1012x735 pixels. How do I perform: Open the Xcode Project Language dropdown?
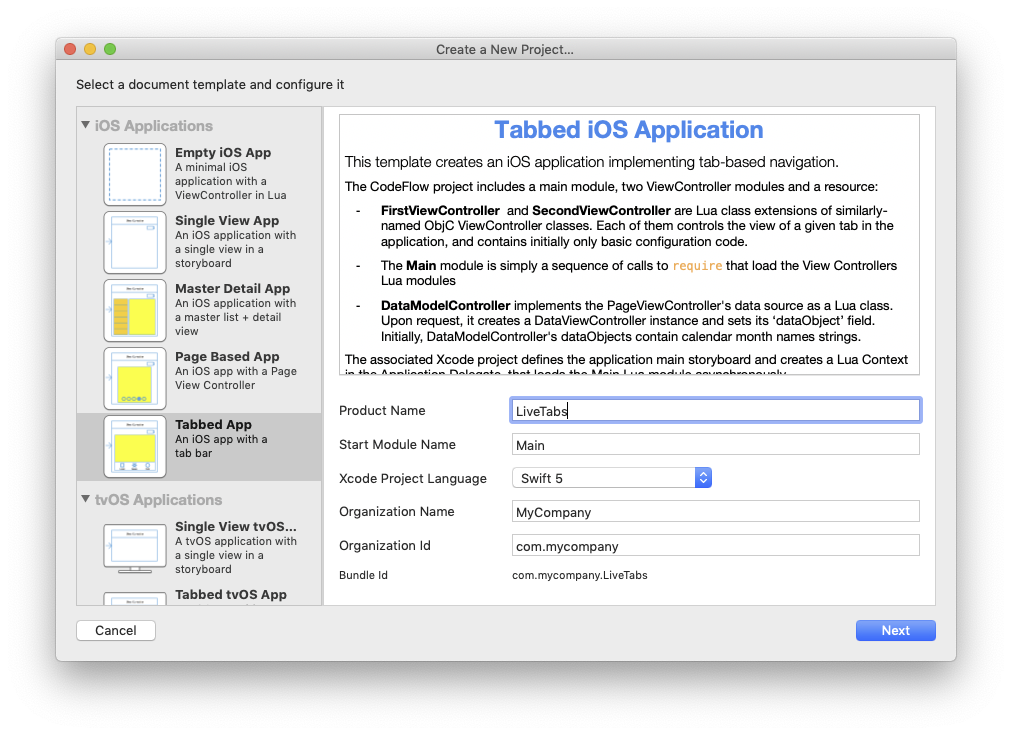612,478
